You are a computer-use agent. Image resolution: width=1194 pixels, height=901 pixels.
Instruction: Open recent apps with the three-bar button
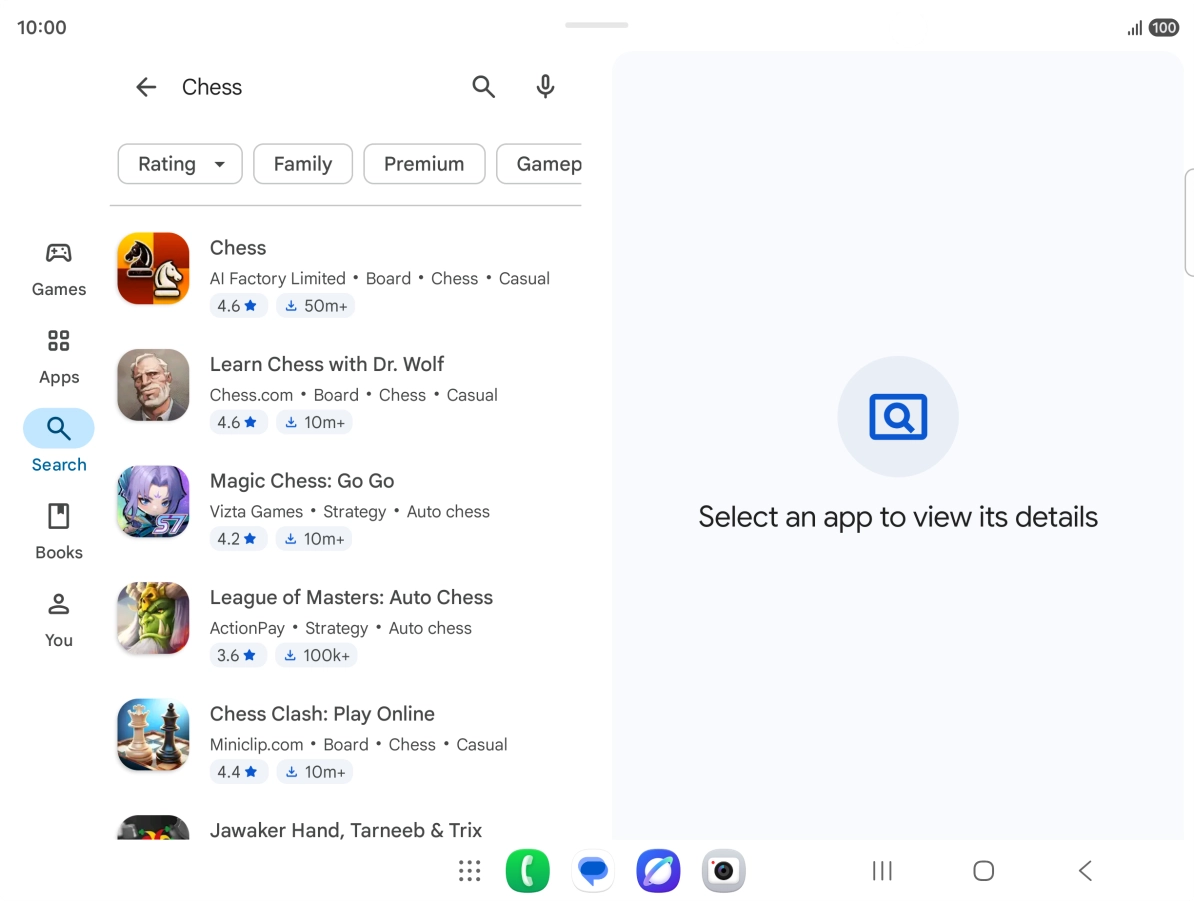click(882, 871)
